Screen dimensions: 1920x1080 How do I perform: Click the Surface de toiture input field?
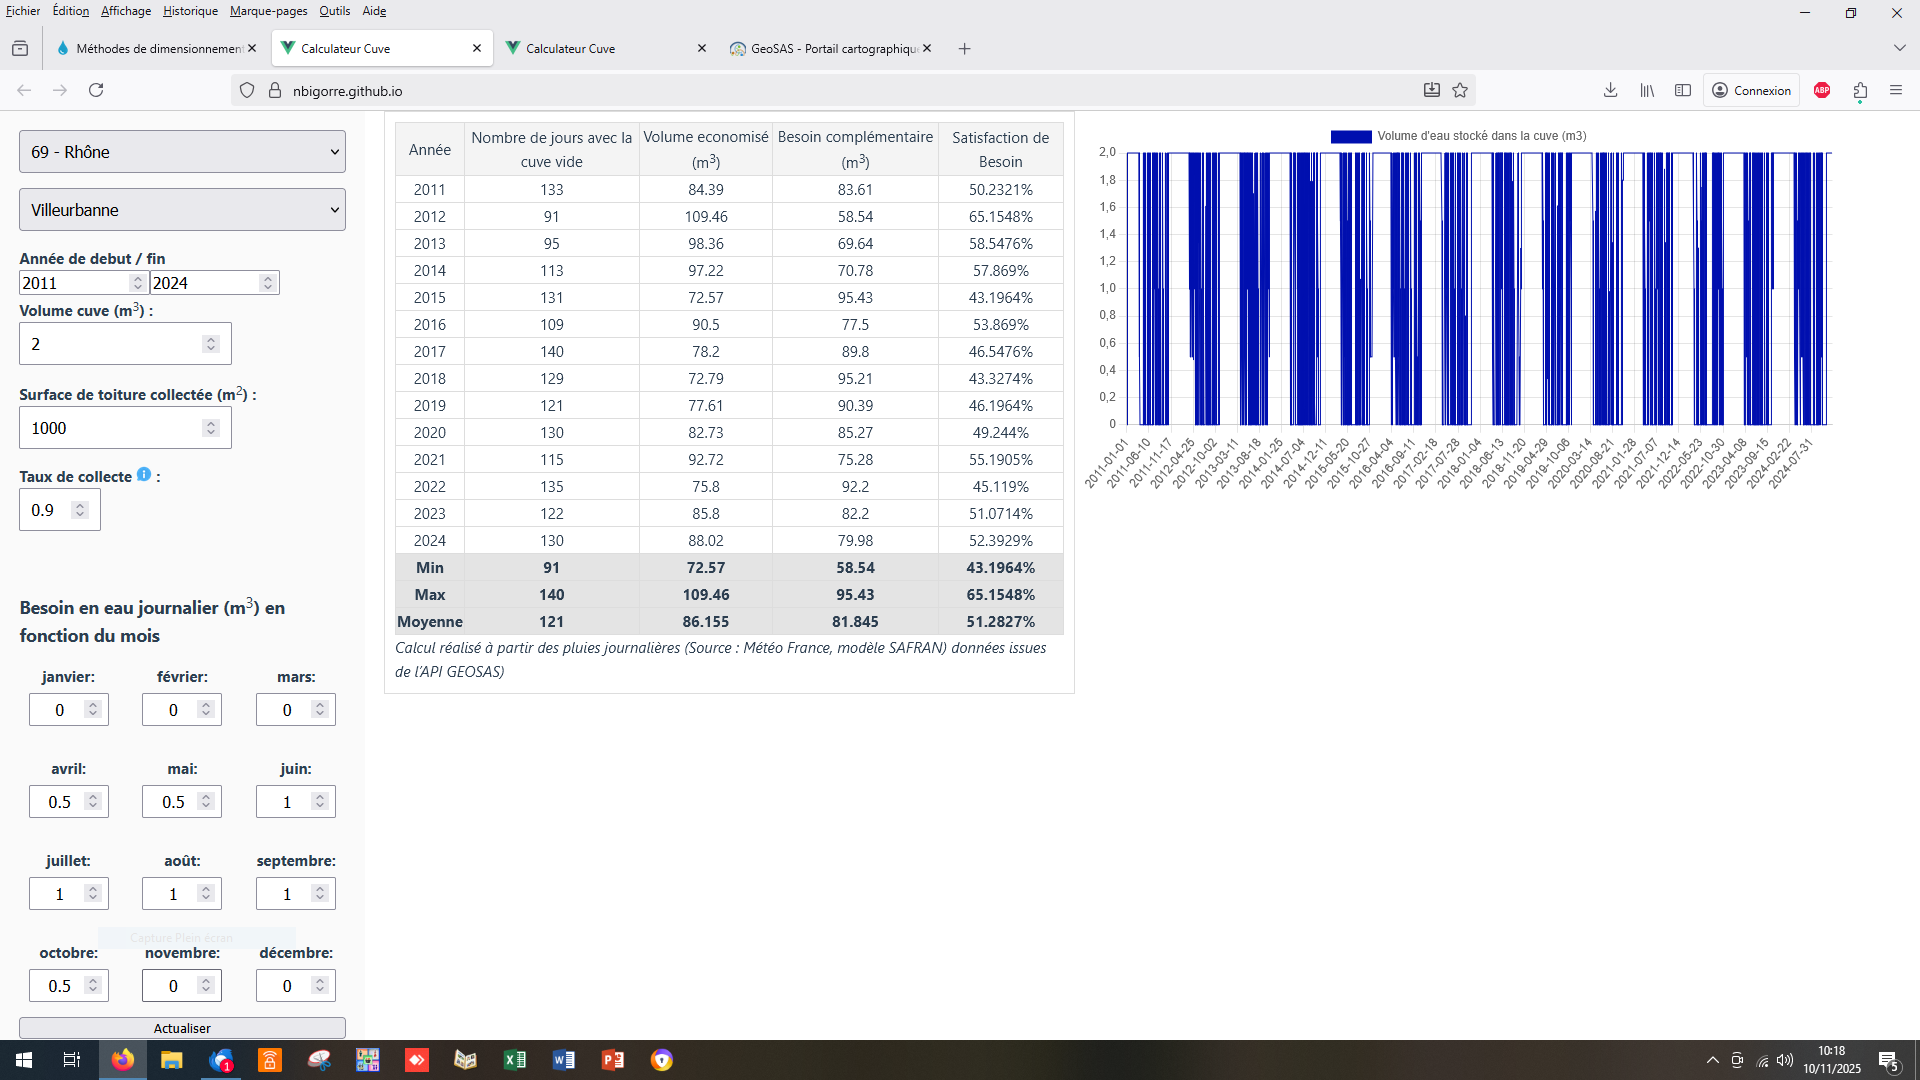(112, 428)
